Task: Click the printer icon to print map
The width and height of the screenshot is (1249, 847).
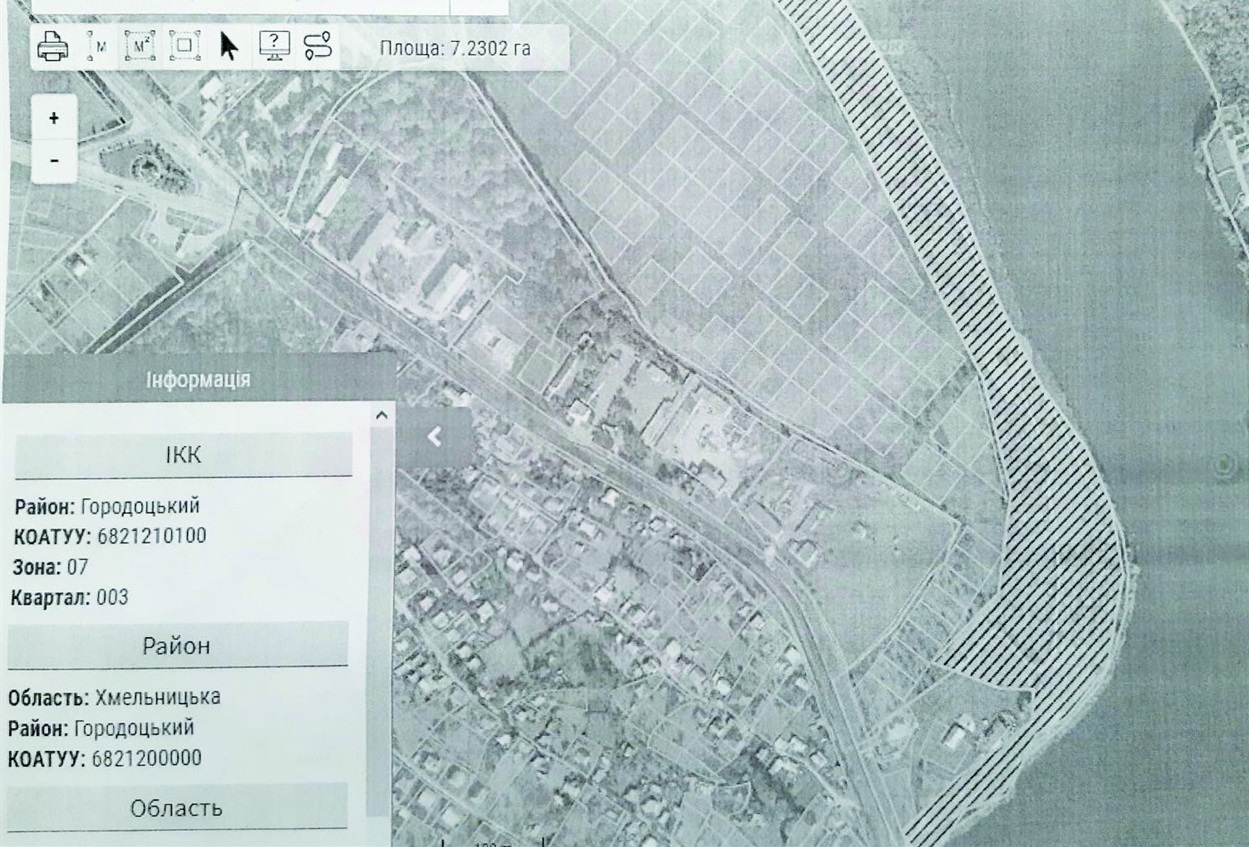Action: [x=52, y=47]
